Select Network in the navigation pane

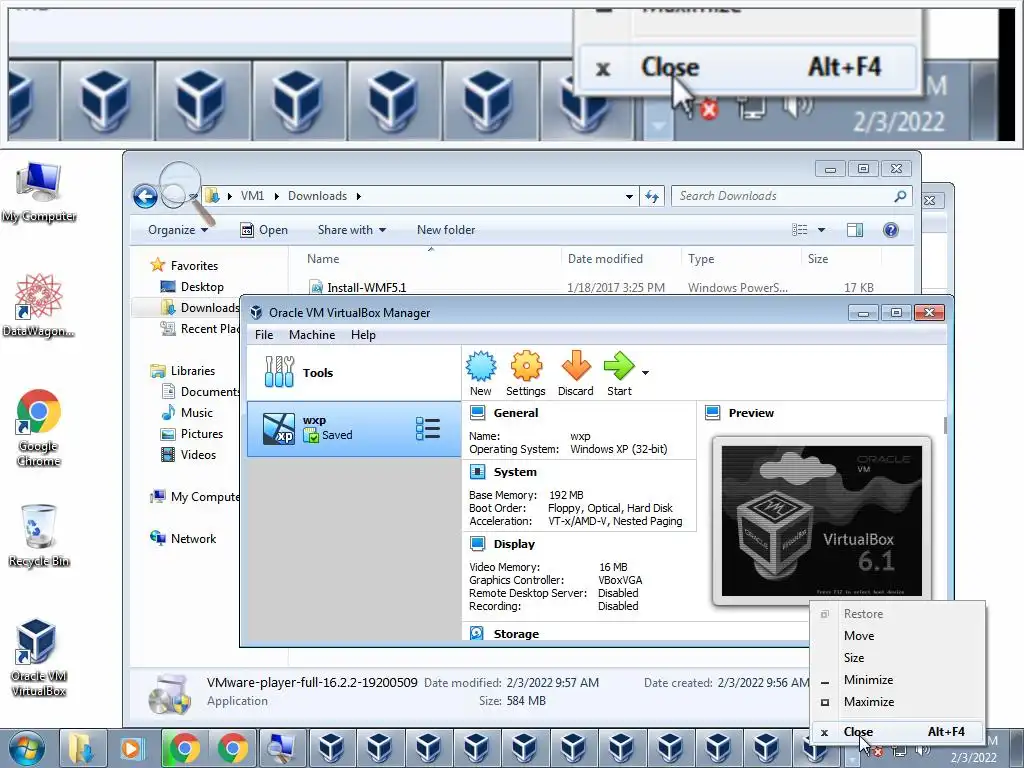(193, 539)
